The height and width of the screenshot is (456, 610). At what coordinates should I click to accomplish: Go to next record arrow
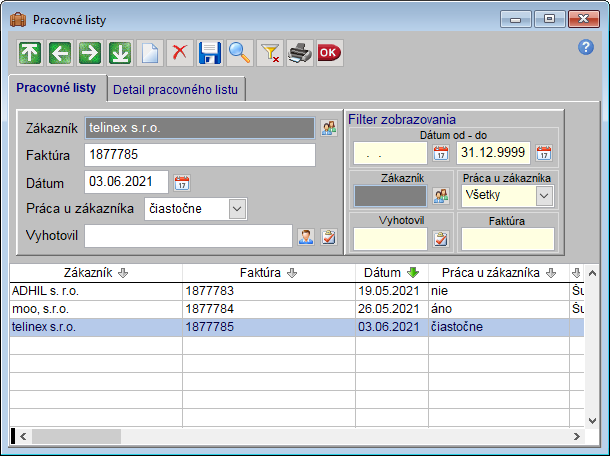pyautogui.click(x=89, y=53)
